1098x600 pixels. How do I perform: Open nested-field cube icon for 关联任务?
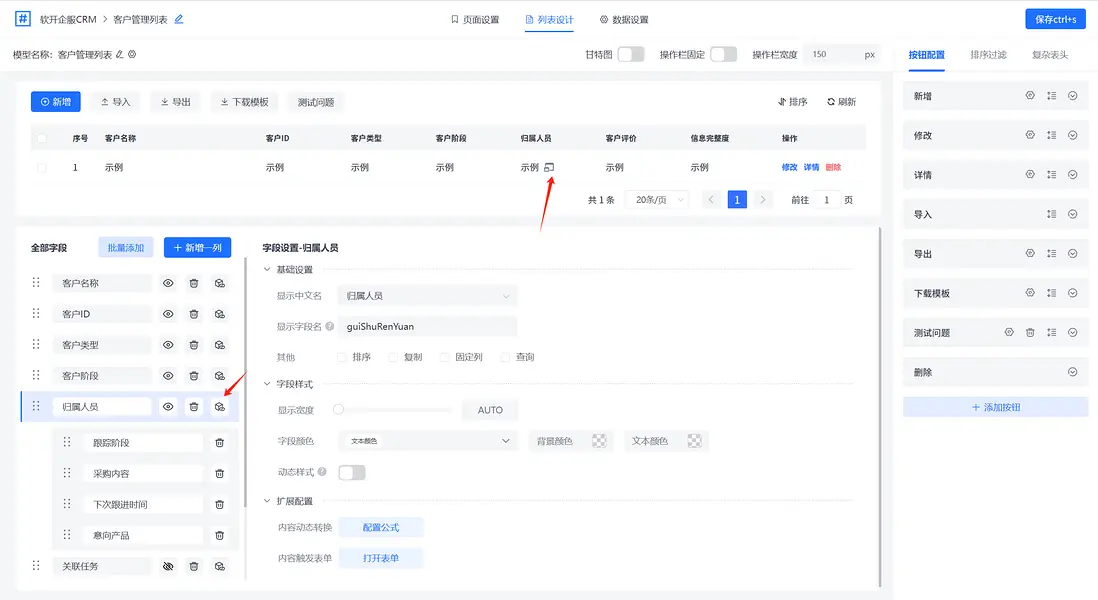(220, 566)
